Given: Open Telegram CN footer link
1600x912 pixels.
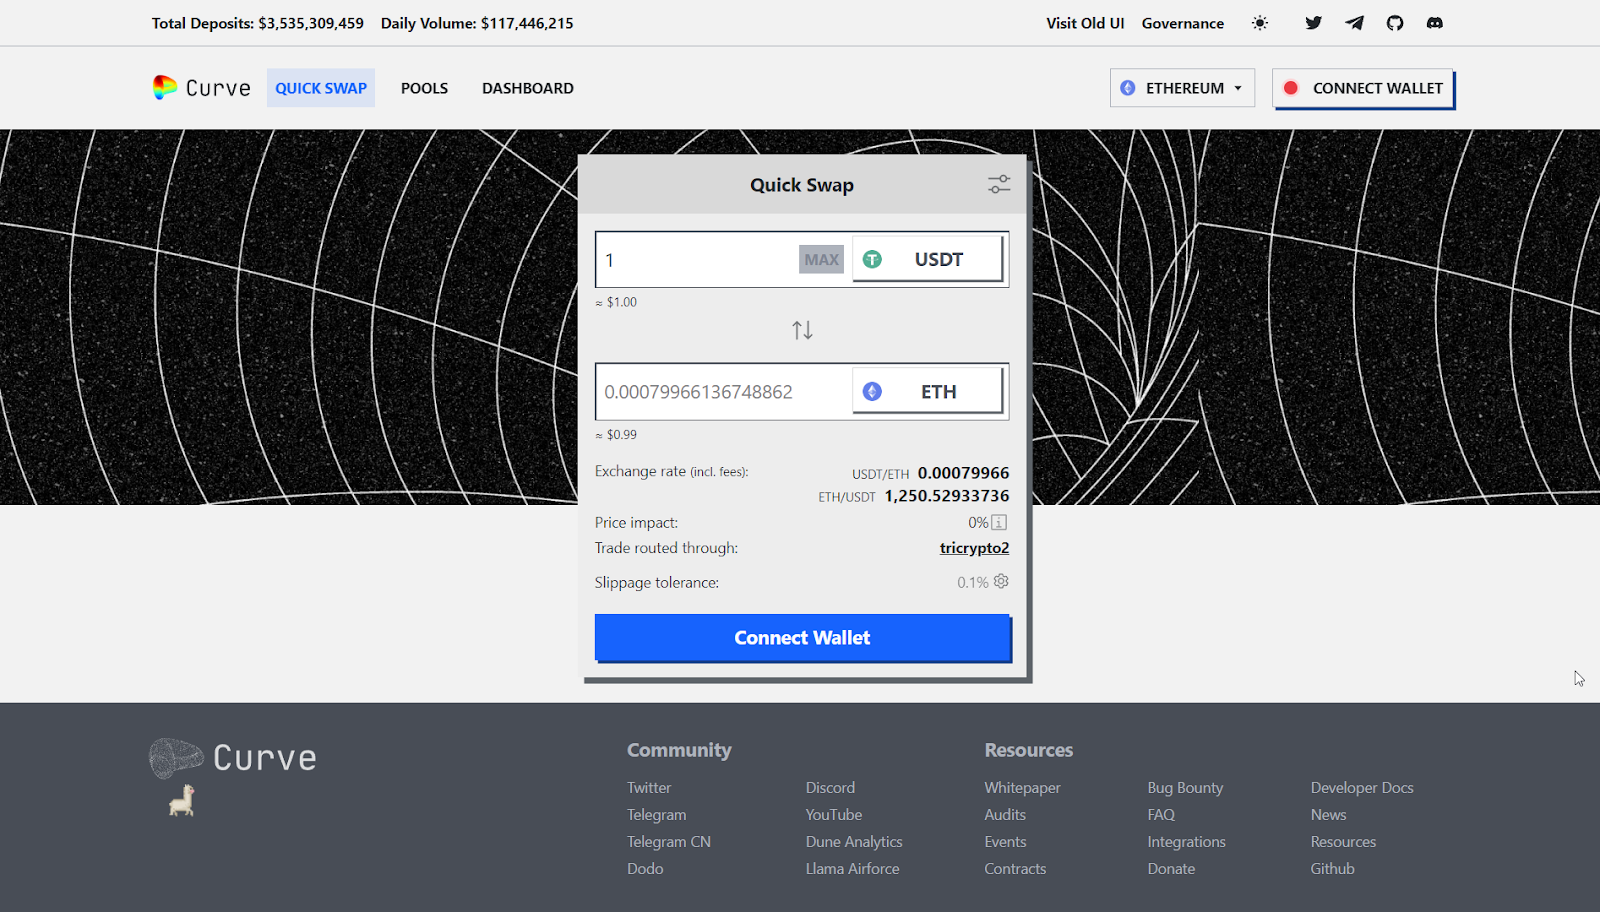Looking at the screenshot, I should point(669,842).
